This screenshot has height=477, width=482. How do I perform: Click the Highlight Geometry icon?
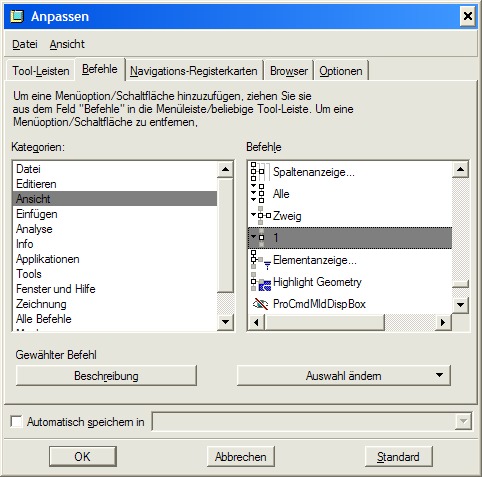point(260,282)
